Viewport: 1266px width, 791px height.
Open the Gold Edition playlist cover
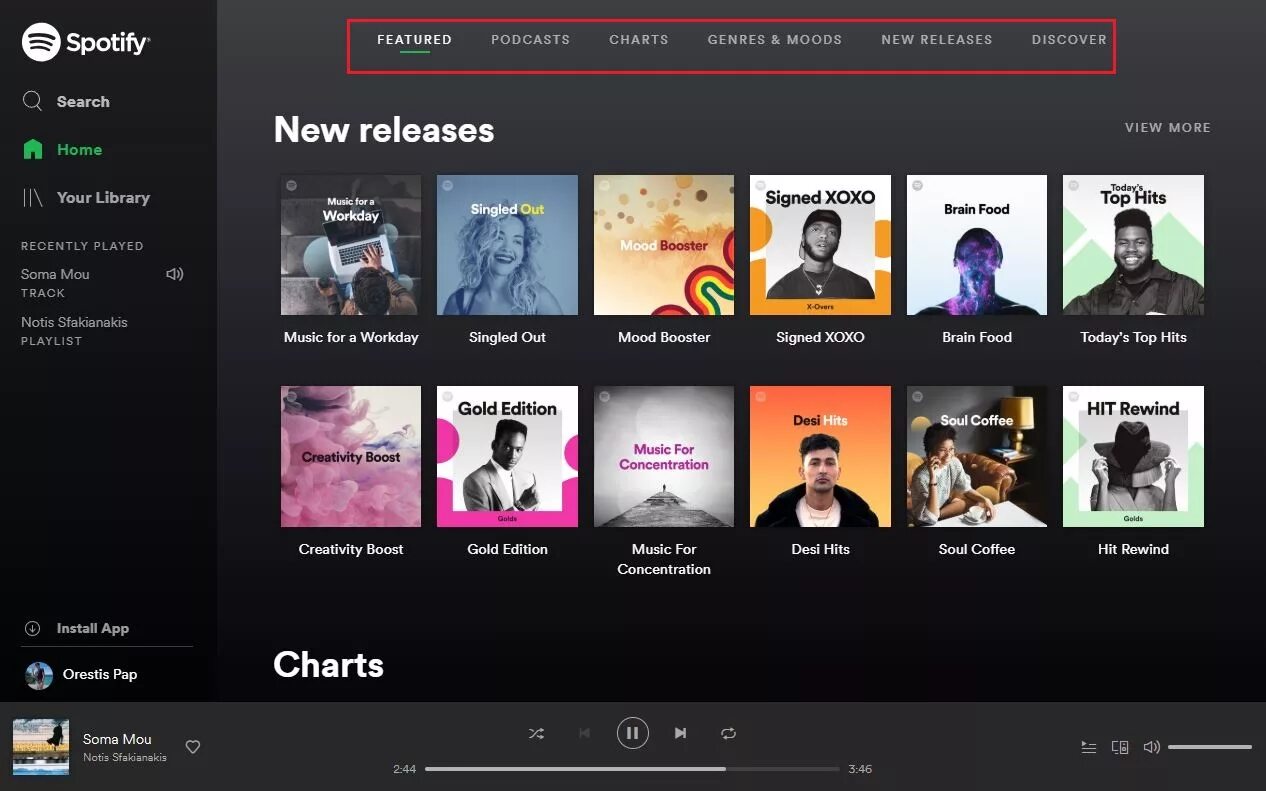[507, 456]
